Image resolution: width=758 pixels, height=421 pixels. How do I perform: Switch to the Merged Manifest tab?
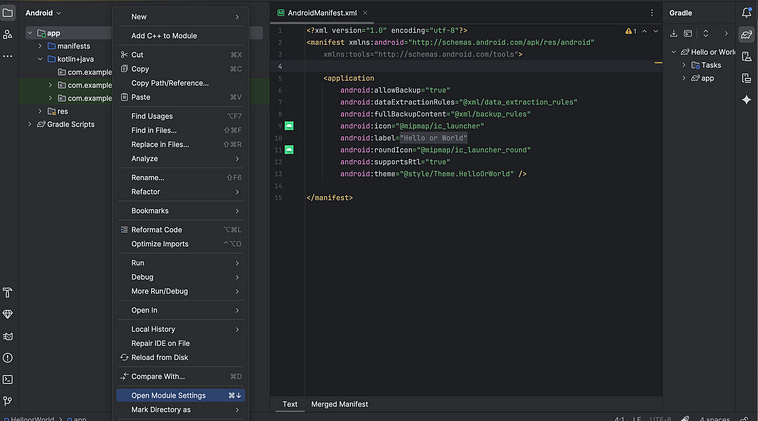click(339, 404)
